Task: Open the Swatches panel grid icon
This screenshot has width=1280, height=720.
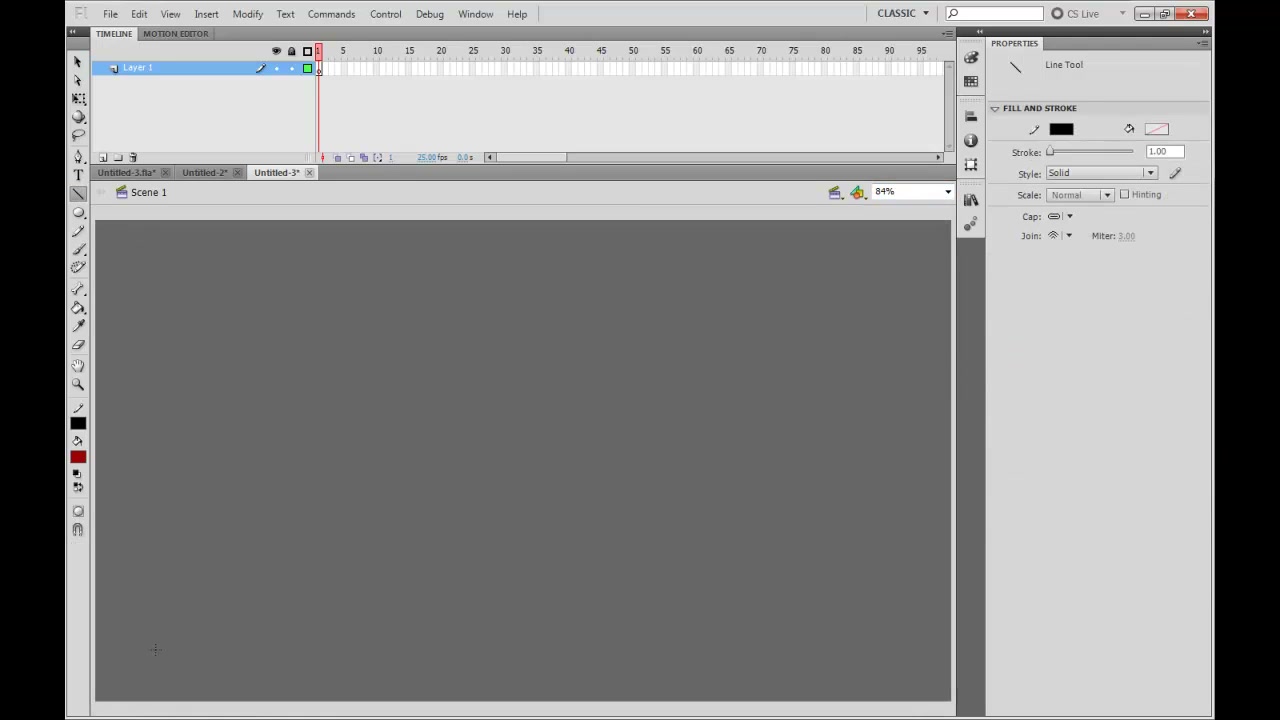Action: pos(971,81)
